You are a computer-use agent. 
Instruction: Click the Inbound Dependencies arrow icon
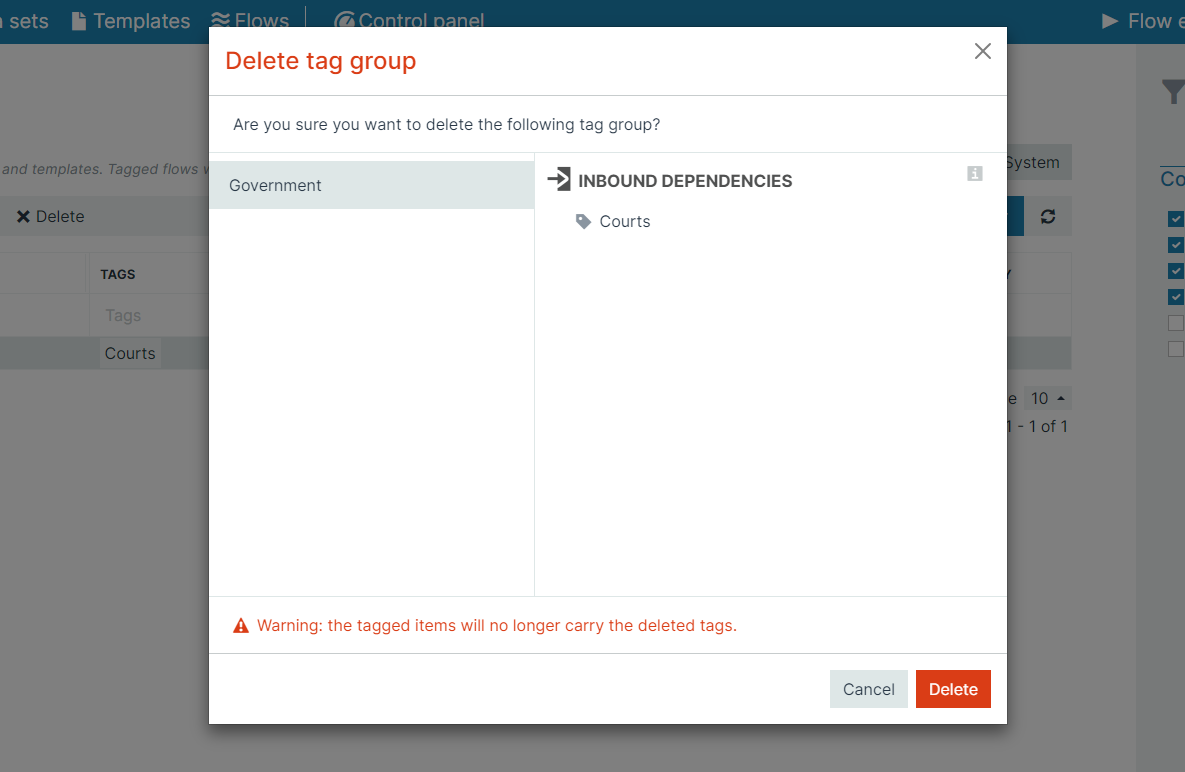pyautogui.click(x=559, y=180)
